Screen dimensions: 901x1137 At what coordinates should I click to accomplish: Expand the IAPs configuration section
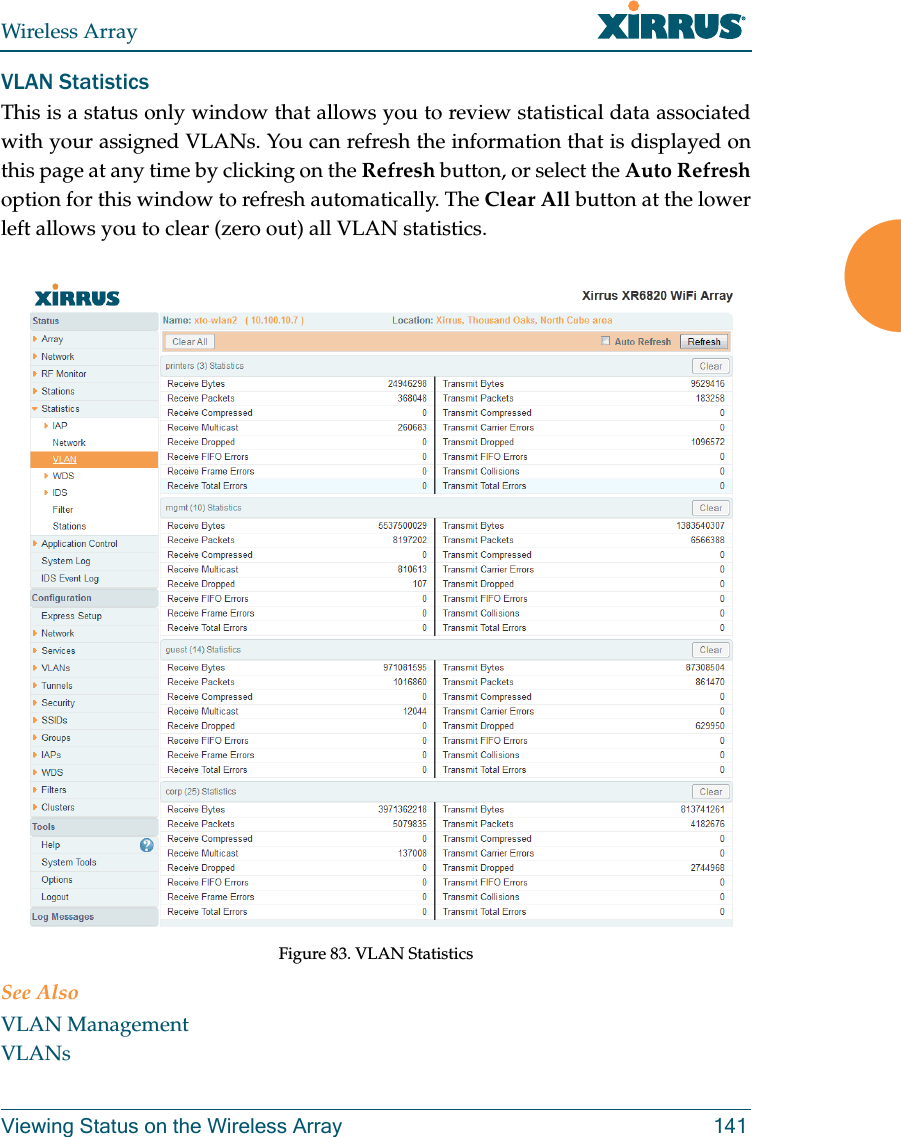(x=50, y=754)
